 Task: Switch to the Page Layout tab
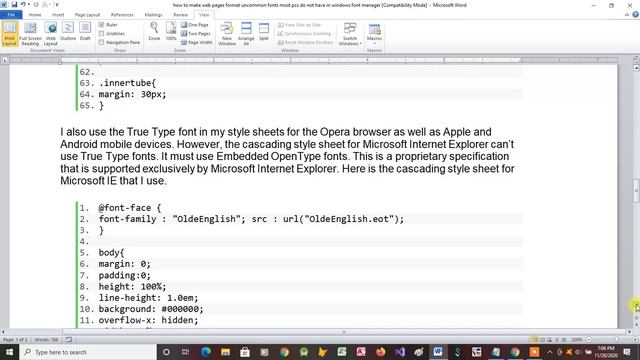point(87,15)
